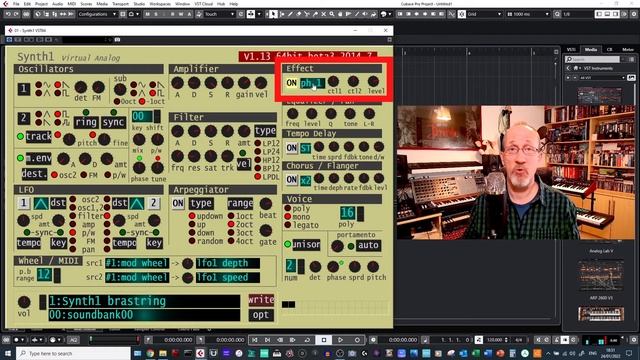Select the LP24 filter type
640x360 pixels.
pyautogui.click(x=258, y=151)
